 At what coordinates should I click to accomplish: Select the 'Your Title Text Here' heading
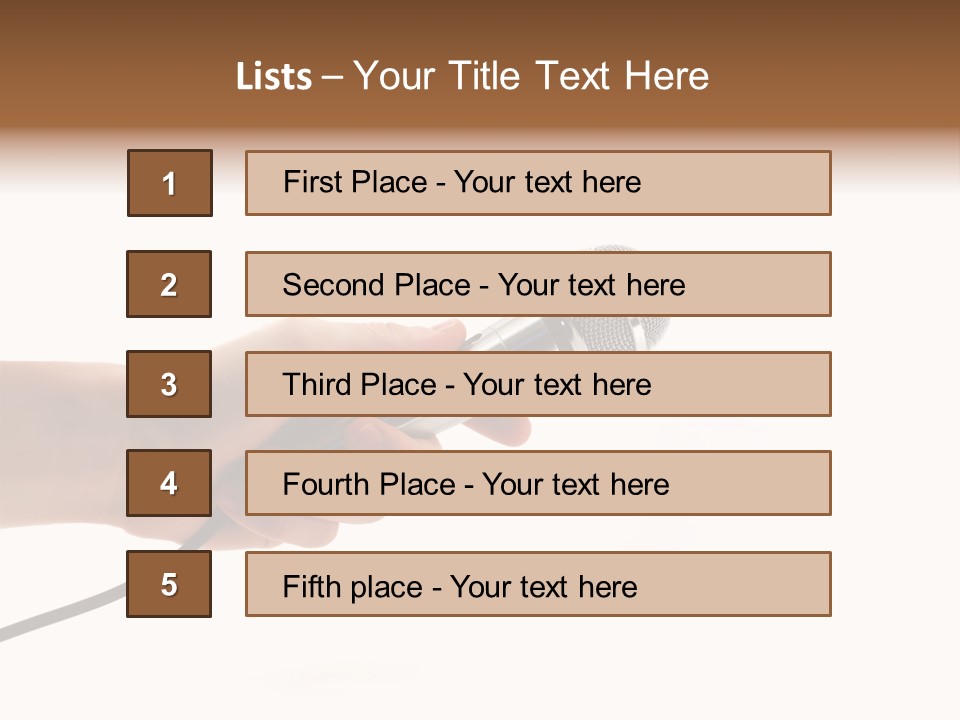(x=531, y=77)
